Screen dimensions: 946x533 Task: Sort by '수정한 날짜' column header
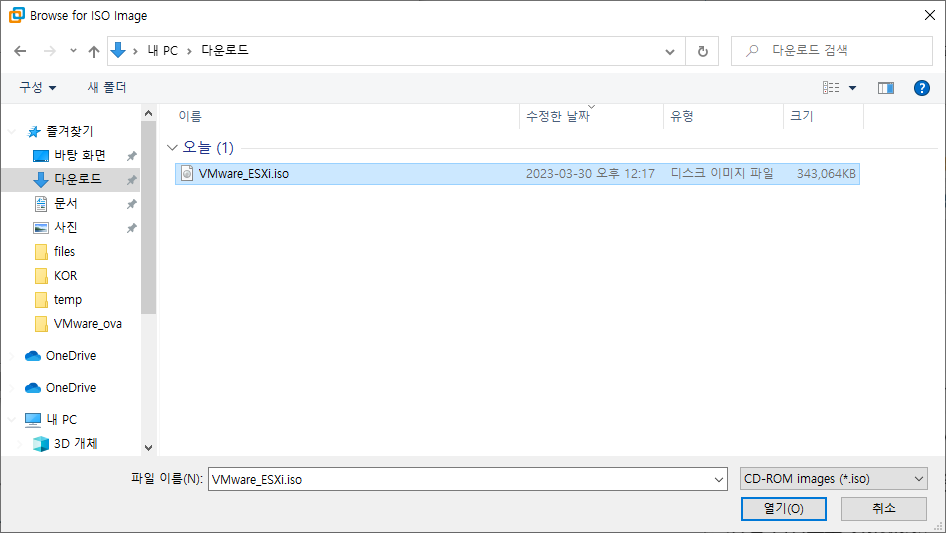tap(557, 116)
